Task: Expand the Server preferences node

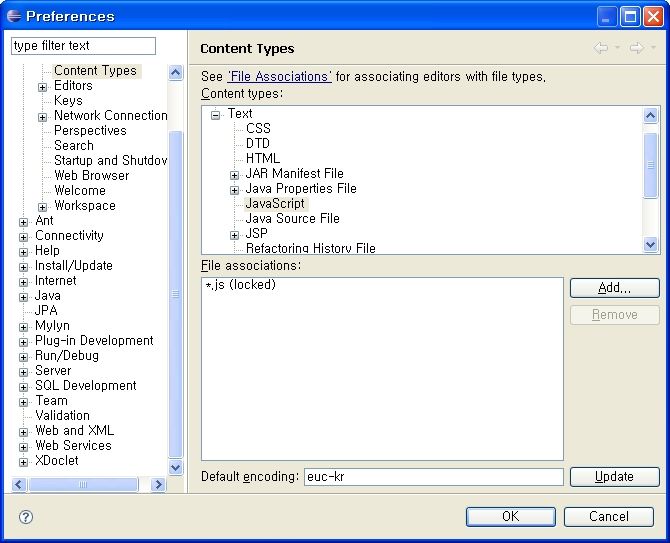Action: pos(24,372)
